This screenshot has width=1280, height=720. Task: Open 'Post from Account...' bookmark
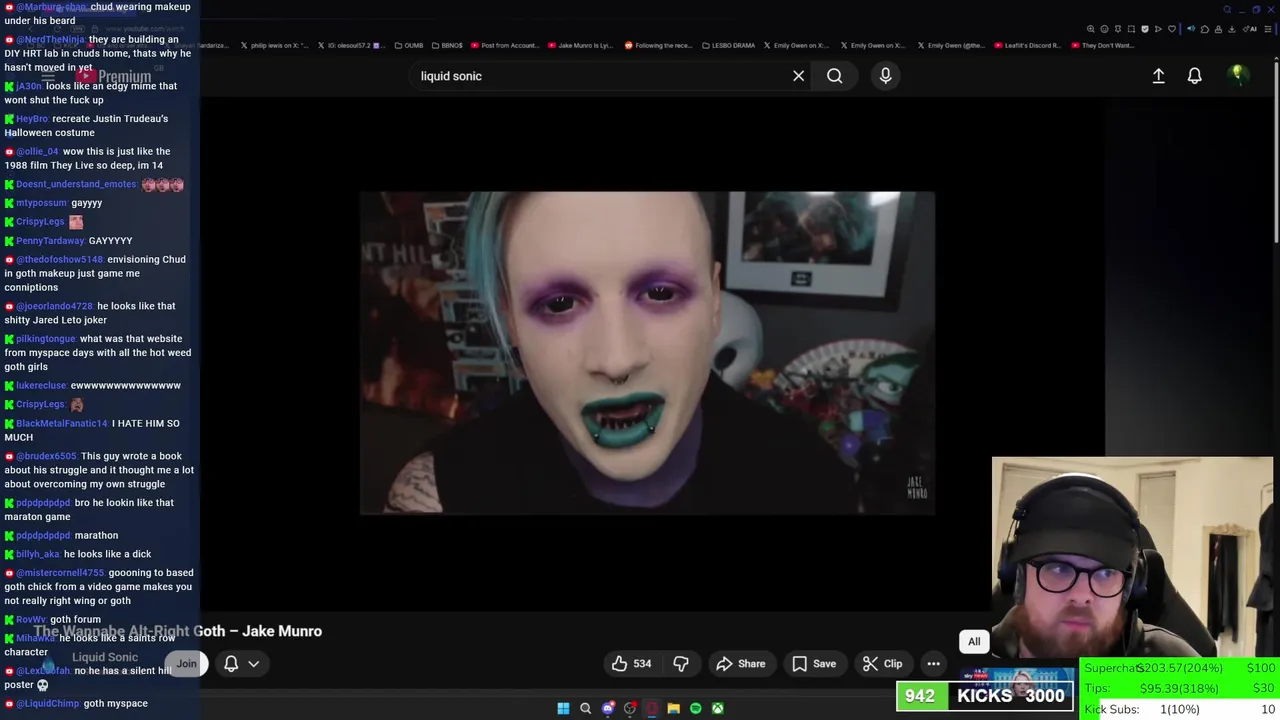(x=505, y=45)
